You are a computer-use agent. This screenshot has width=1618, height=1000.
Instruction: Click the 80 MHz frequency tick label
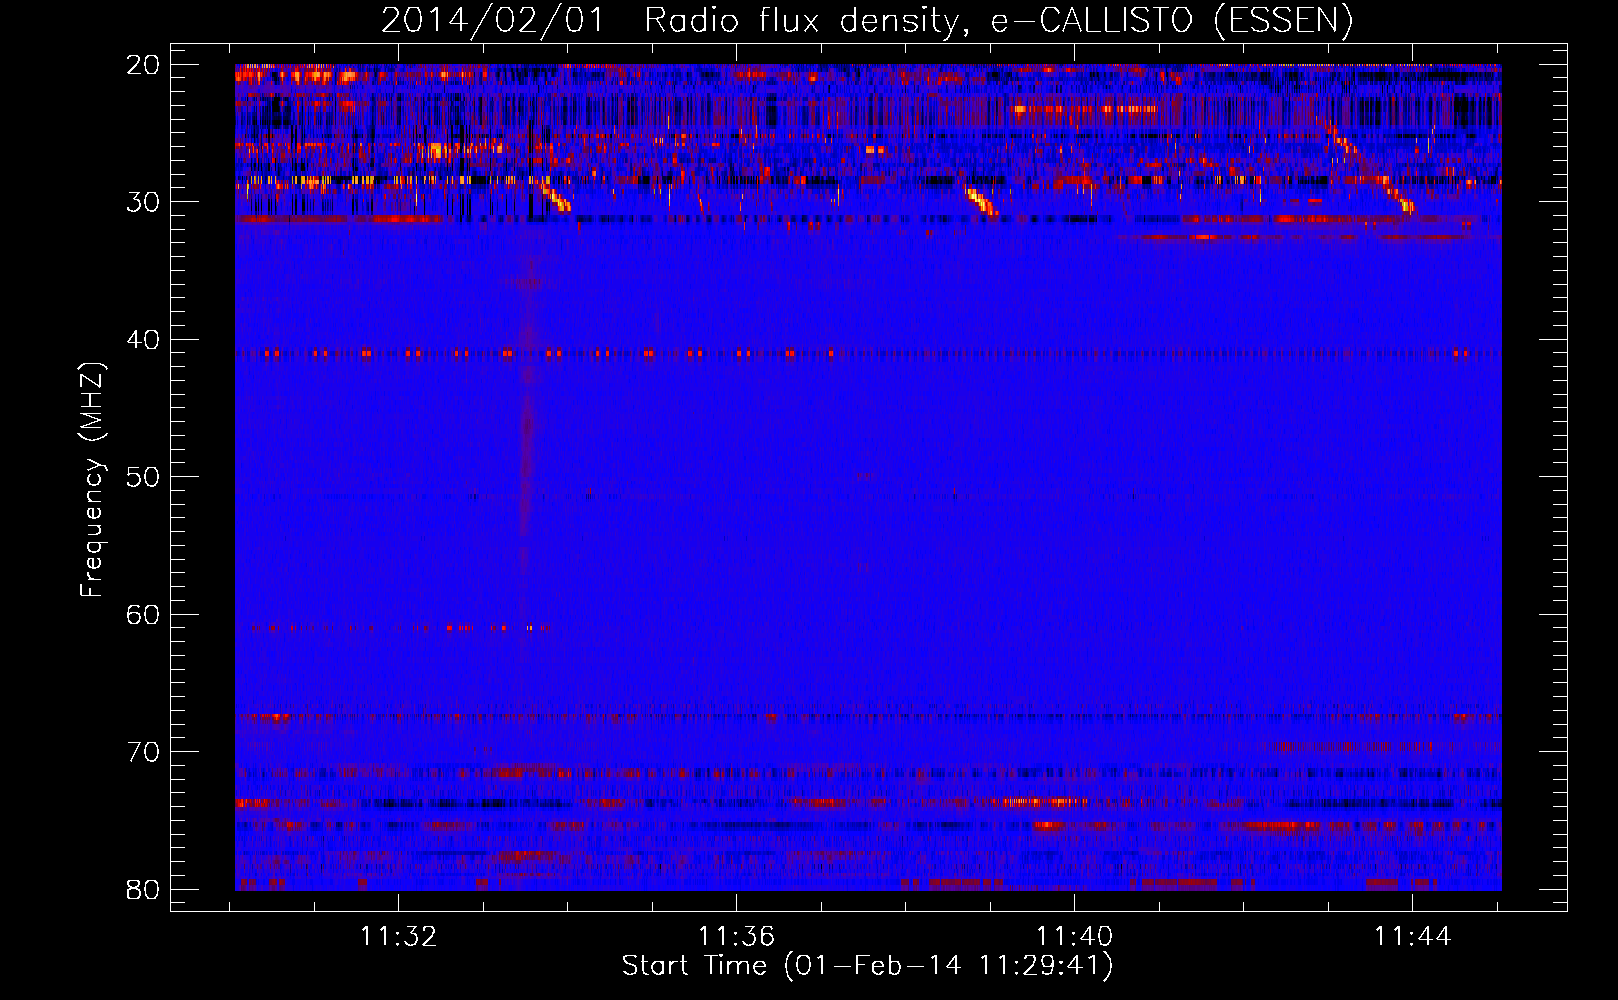[x=143, y=890]
